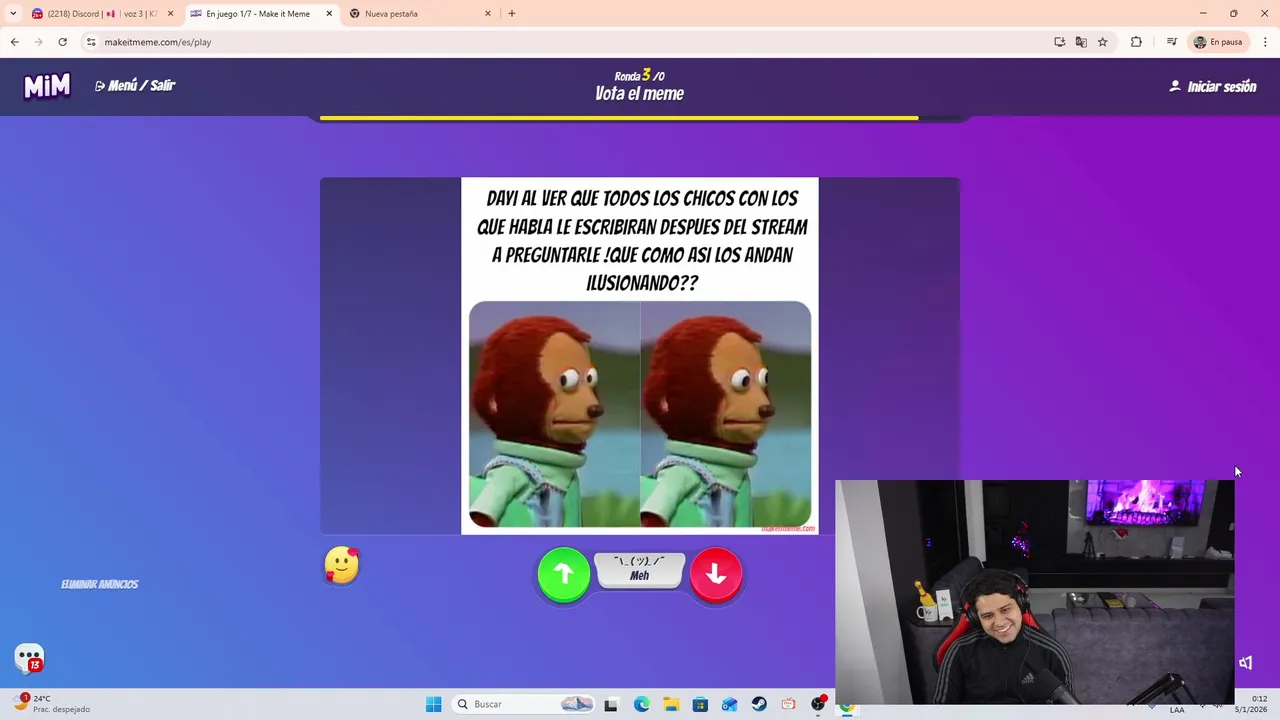Reload the page
Screen dimensions: 1280x720
pyautogui.click(x=62, y=42)
